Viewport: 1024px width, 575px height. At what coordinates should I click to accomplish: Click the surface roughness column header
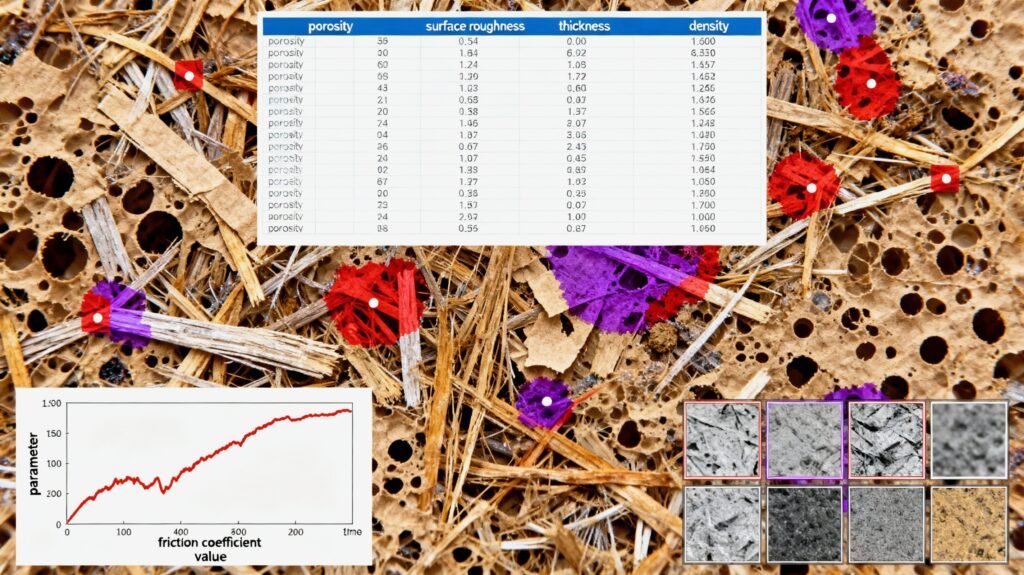tap(475, 26)
